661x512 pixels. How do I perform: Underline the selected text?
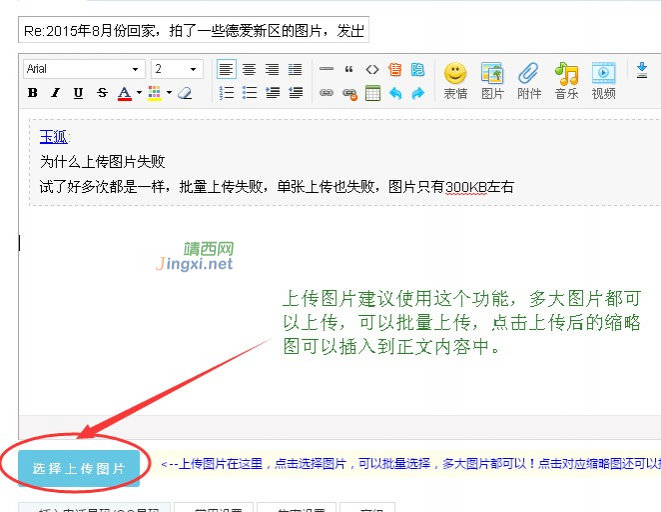point(78,93)
